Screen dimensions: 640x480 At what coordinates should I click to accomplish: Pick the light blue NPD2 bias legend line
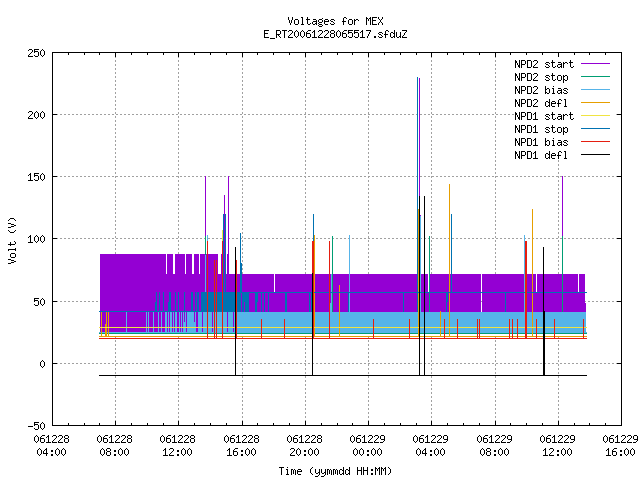(x=596, y=89)
